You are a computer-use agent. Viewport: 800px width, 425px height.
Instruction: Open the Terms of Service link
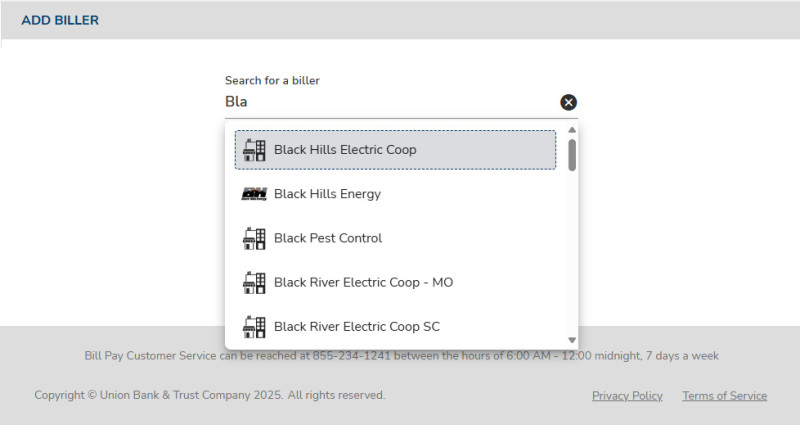724,396
